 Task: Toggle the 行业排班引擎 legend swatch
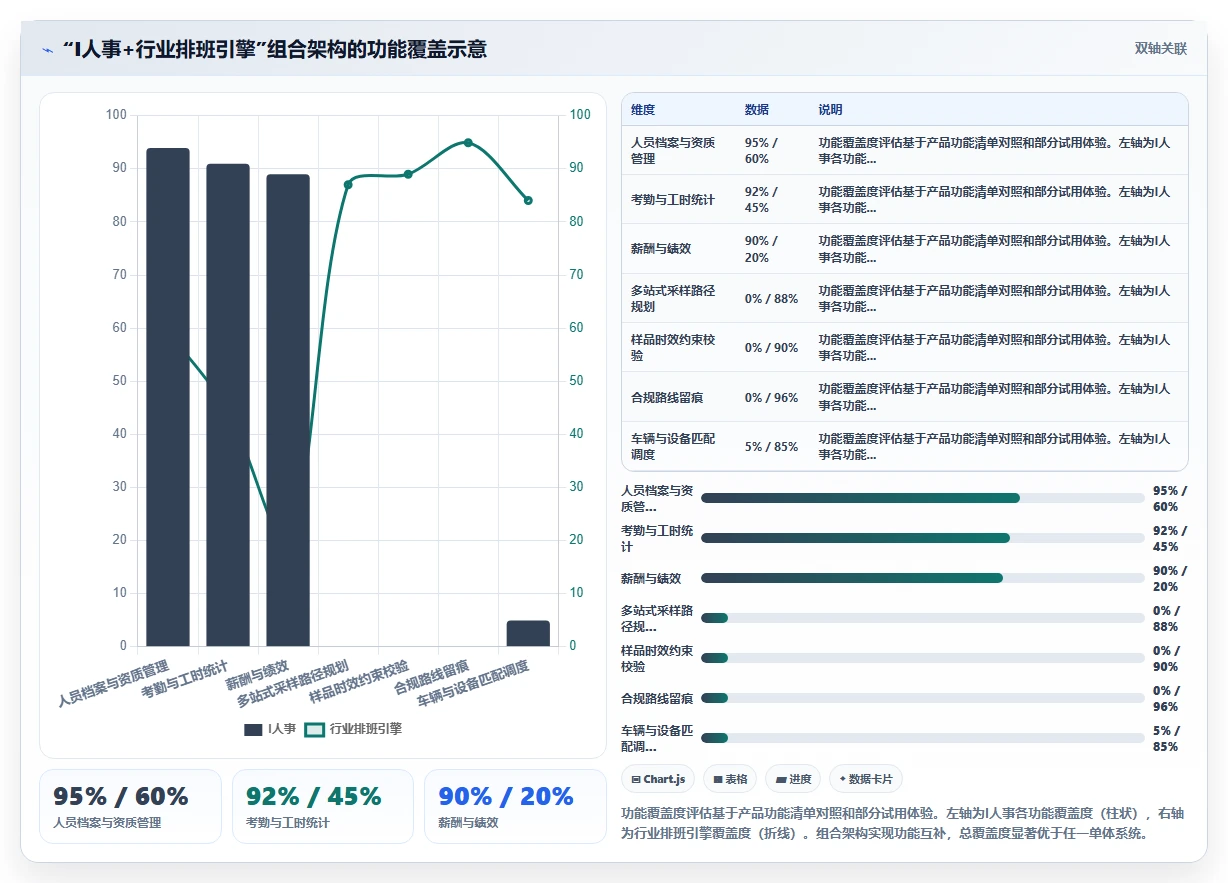(315, 730)
